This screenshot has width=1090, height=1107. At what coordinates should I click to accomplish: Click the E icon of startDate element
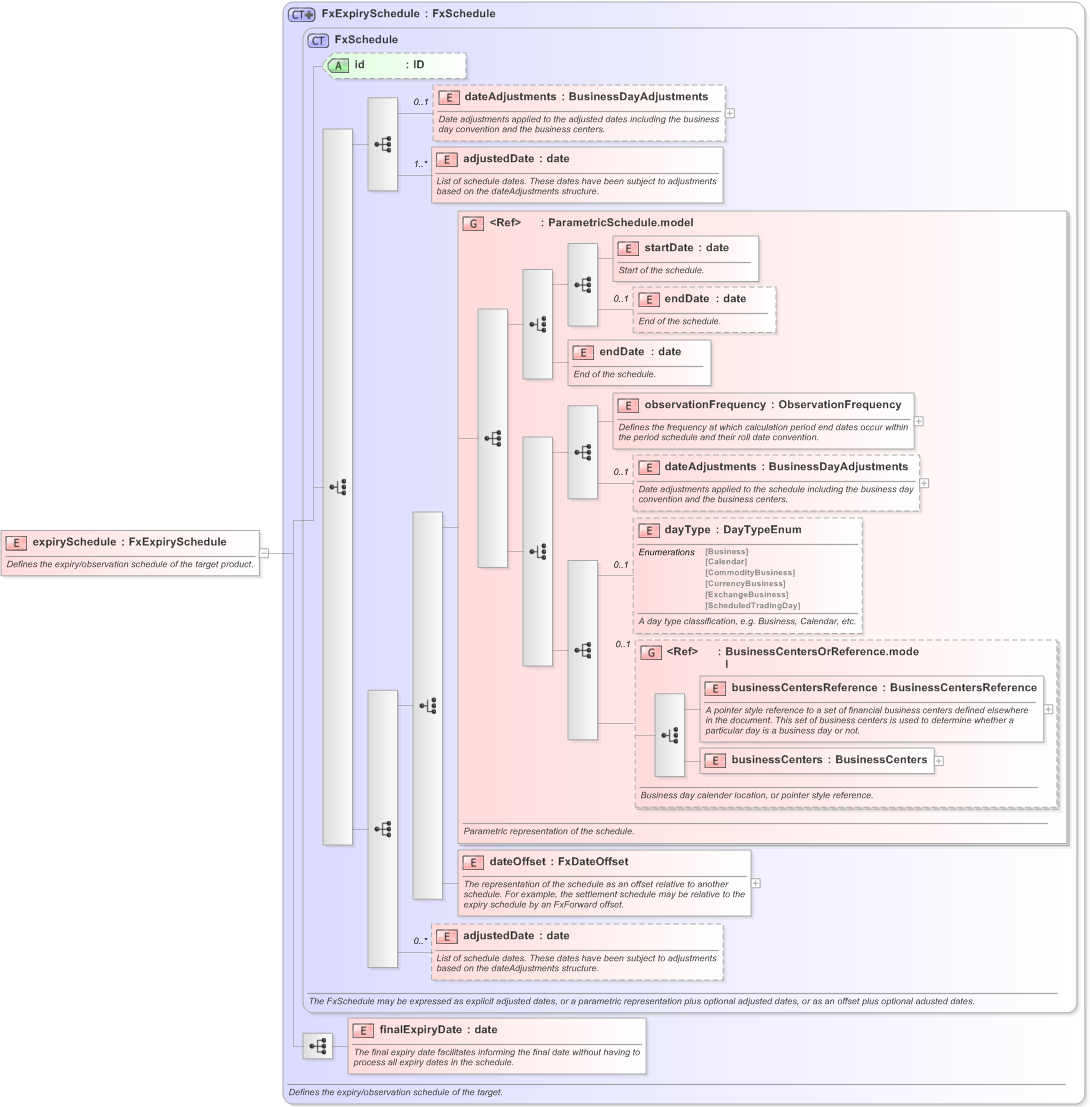(628, 249)
